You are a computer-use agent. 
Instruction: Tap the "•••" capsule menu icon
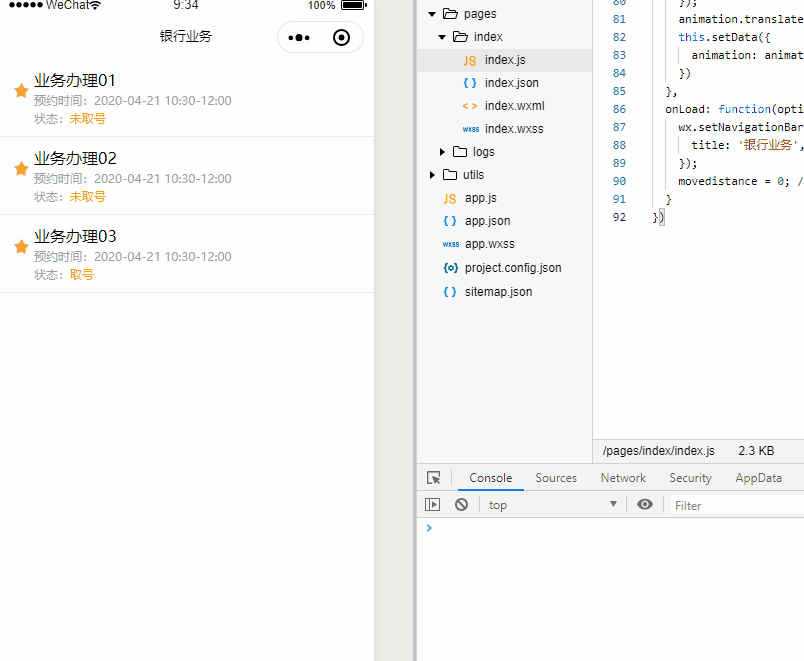[x=298, y=37]
